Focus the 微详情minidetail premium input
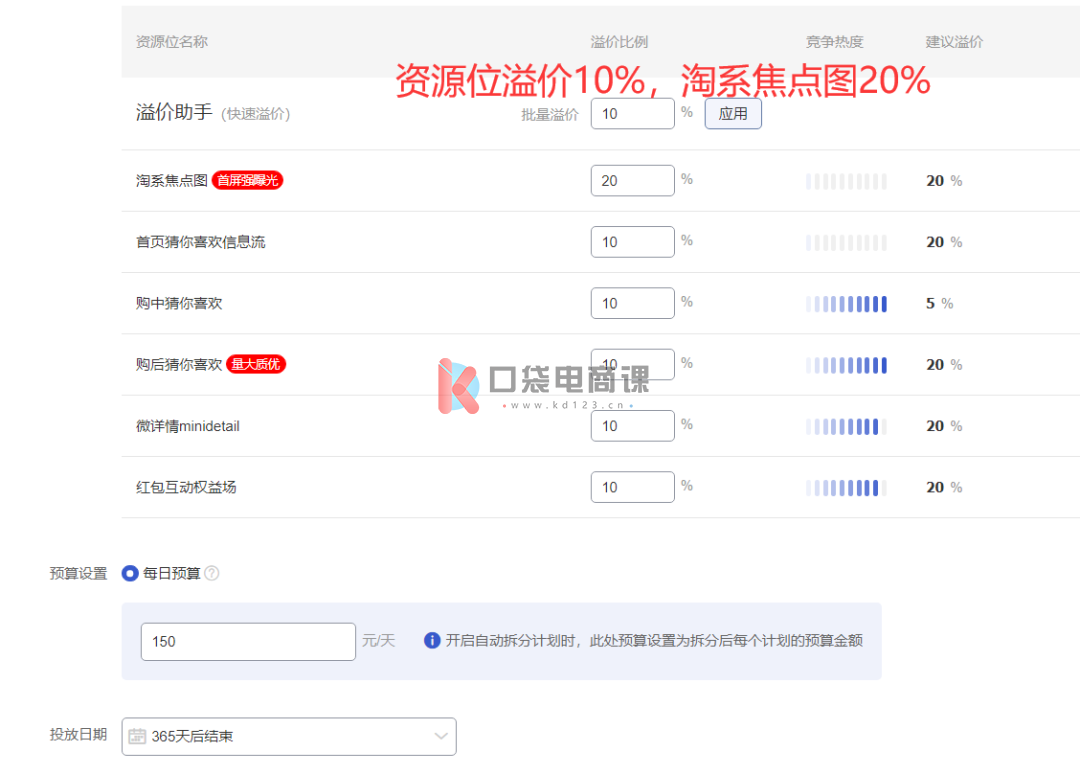Viewport: 1080px width, 774px height. 632,426
